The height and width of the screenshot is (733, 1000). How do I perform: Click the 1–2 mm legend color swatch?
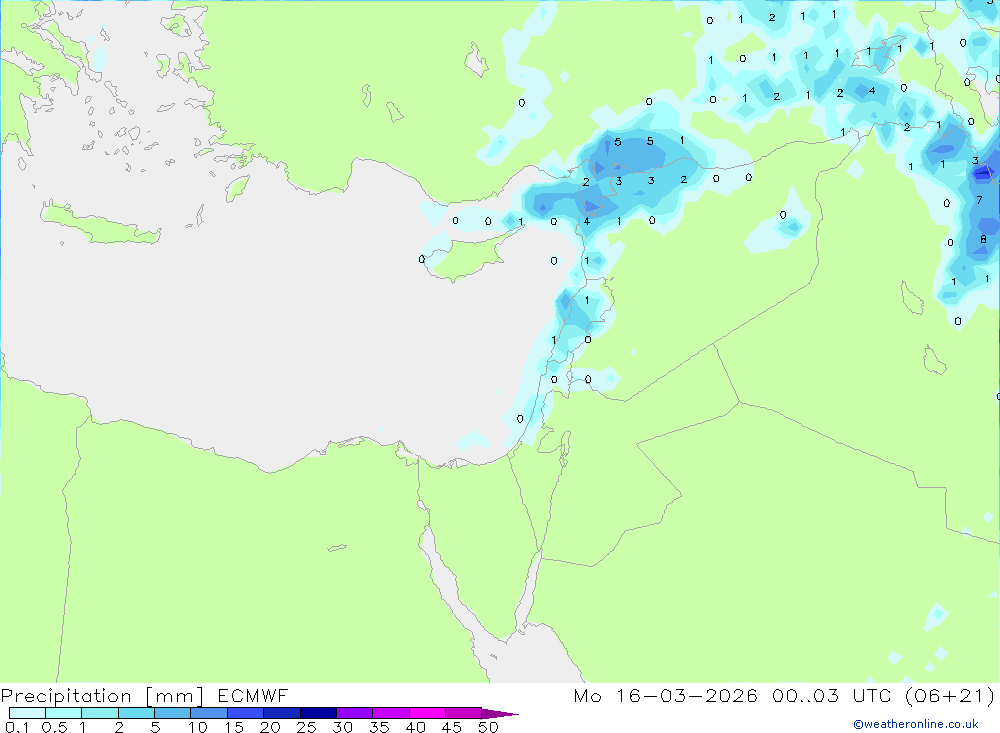click(x=100, y=713)
